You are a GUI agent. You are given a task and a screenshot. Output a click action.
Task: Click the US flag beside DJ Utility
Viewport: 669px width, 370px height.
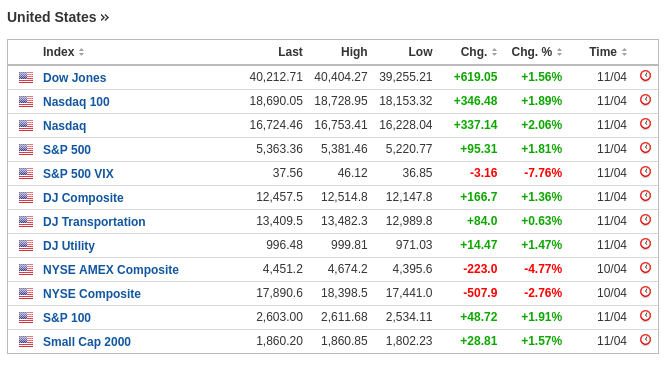pyautogui.click(x=26, y=245)
